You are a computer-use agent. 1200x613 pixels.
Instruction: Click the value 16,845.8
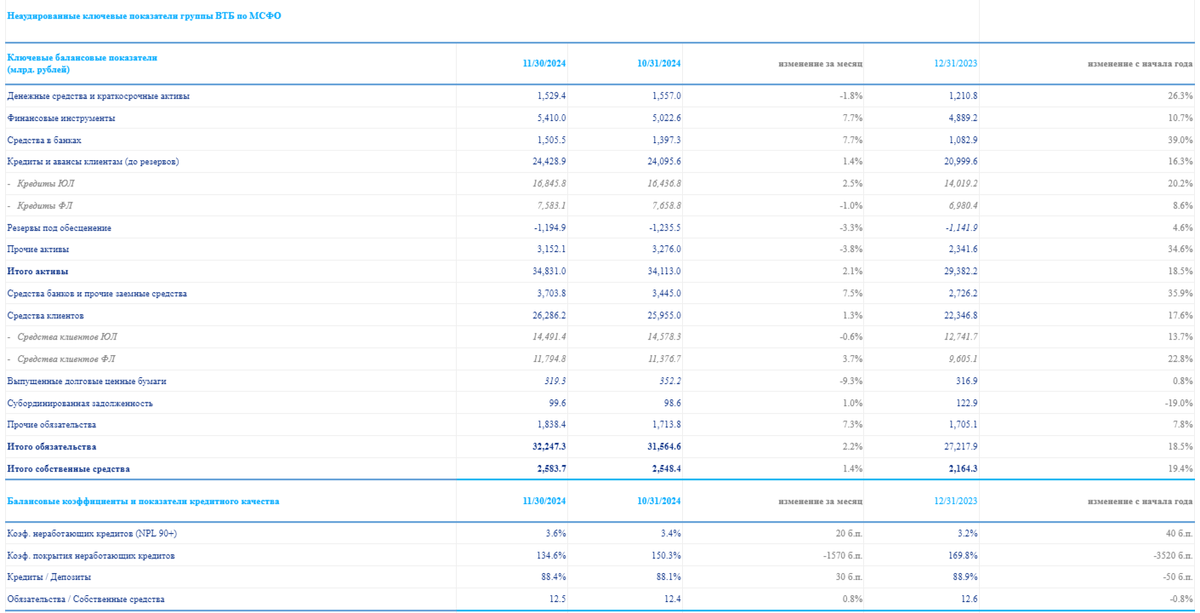pyautogui.click(x=550, y=184)
